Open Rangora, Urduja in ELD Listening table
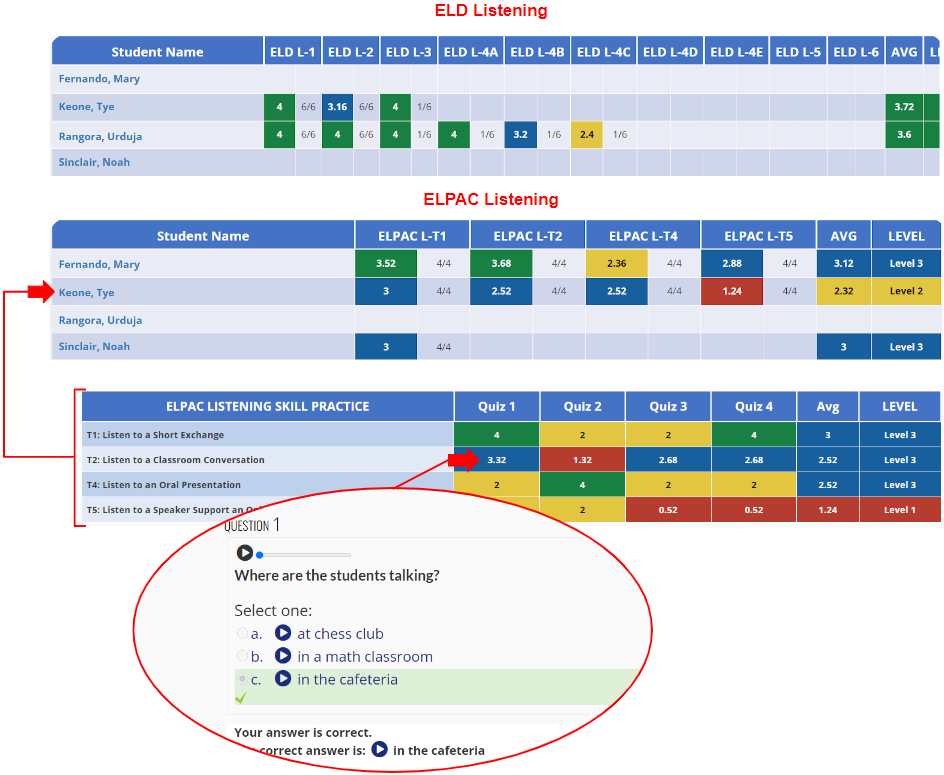This screenshot has height=775, width=944. (100, 136)
